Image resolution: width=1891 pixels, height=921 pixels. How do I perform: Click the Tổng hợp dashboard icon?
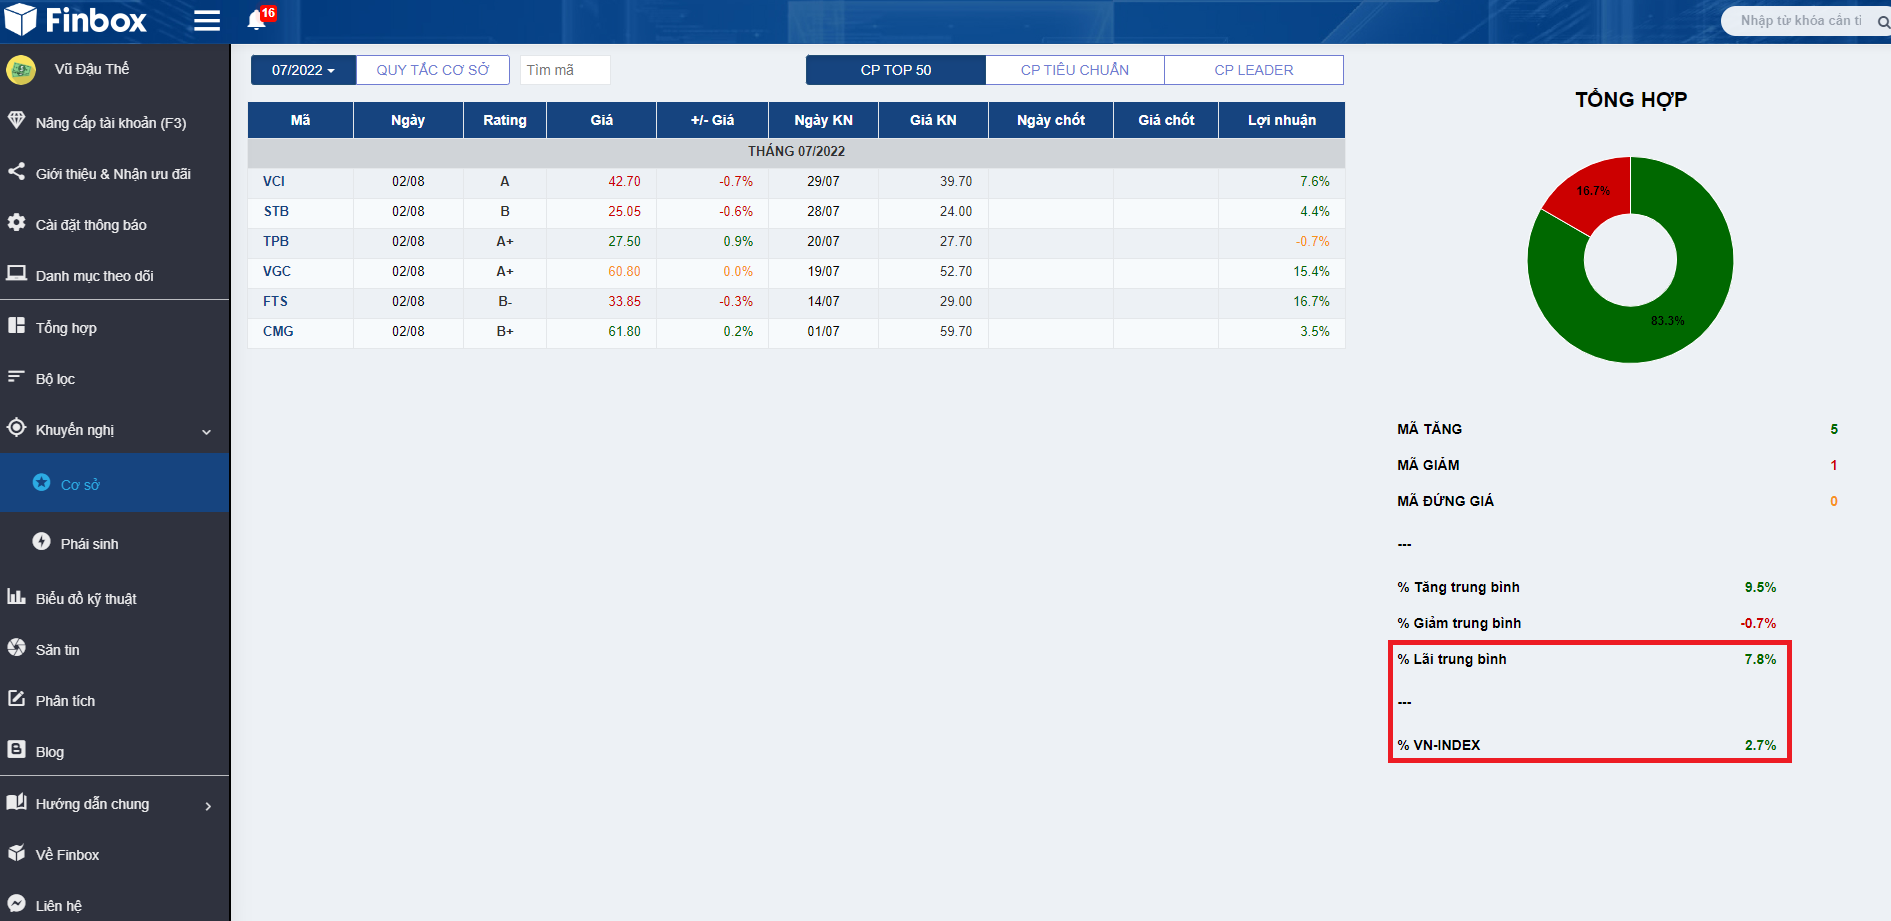(16, 325)
